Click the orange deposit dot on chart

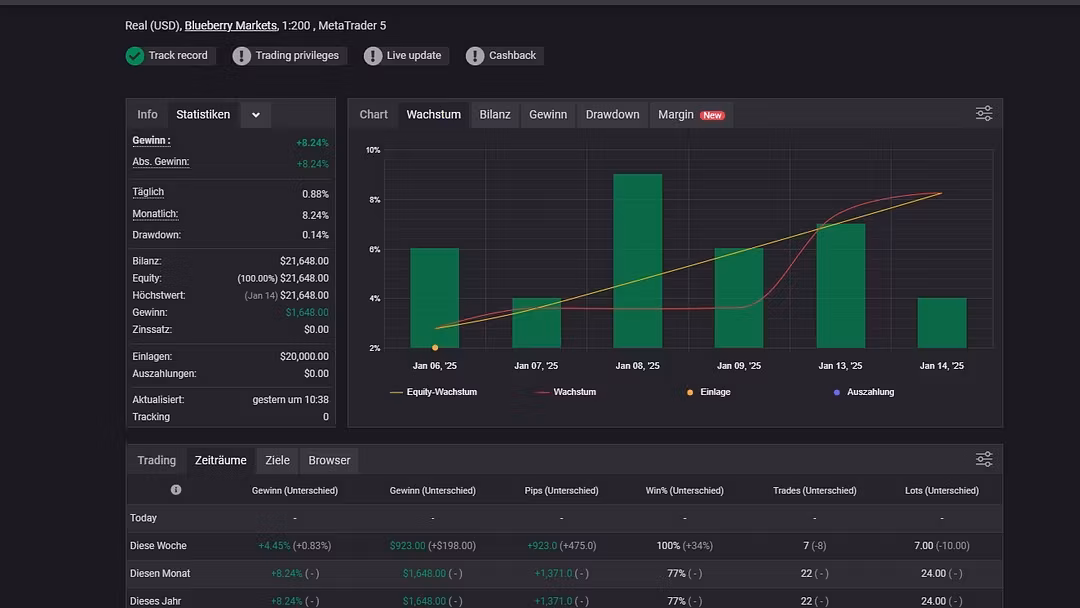point(435,347)
